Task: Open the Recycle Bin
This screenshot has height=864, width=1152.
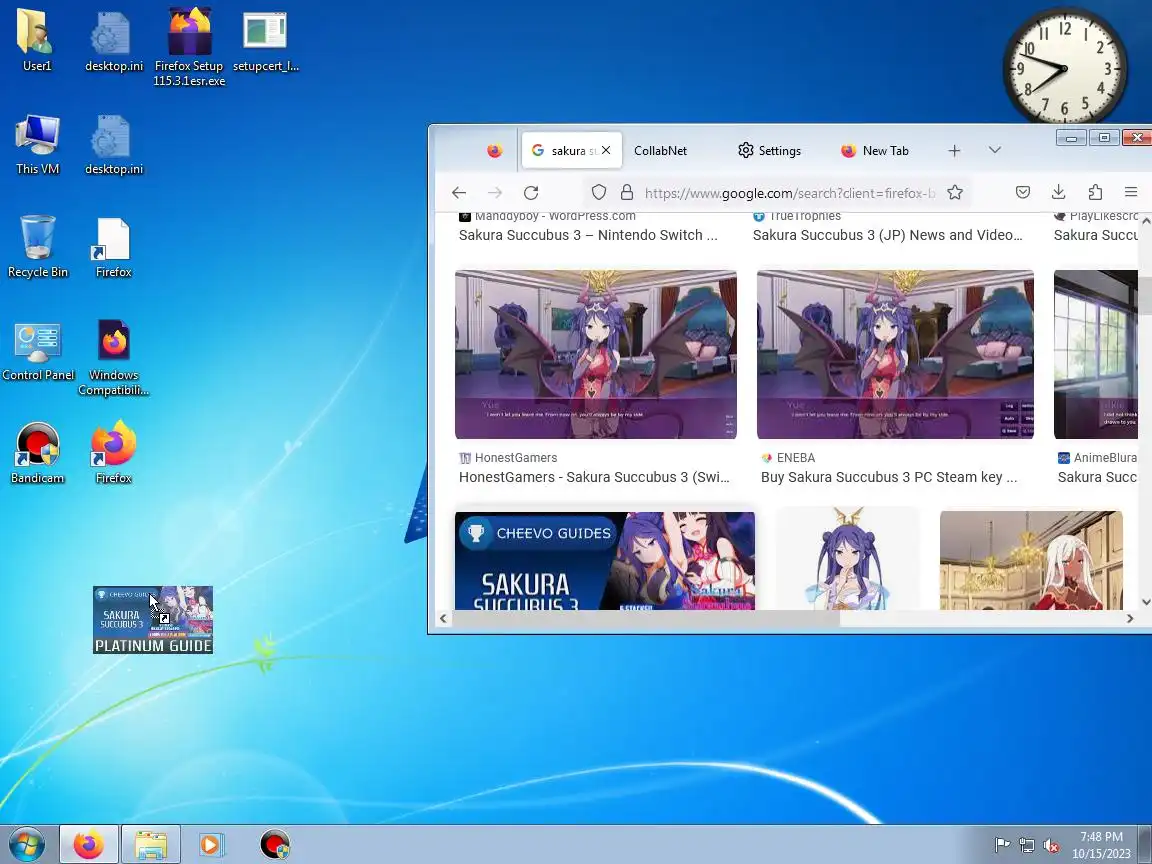Action: tap(37, 247)
